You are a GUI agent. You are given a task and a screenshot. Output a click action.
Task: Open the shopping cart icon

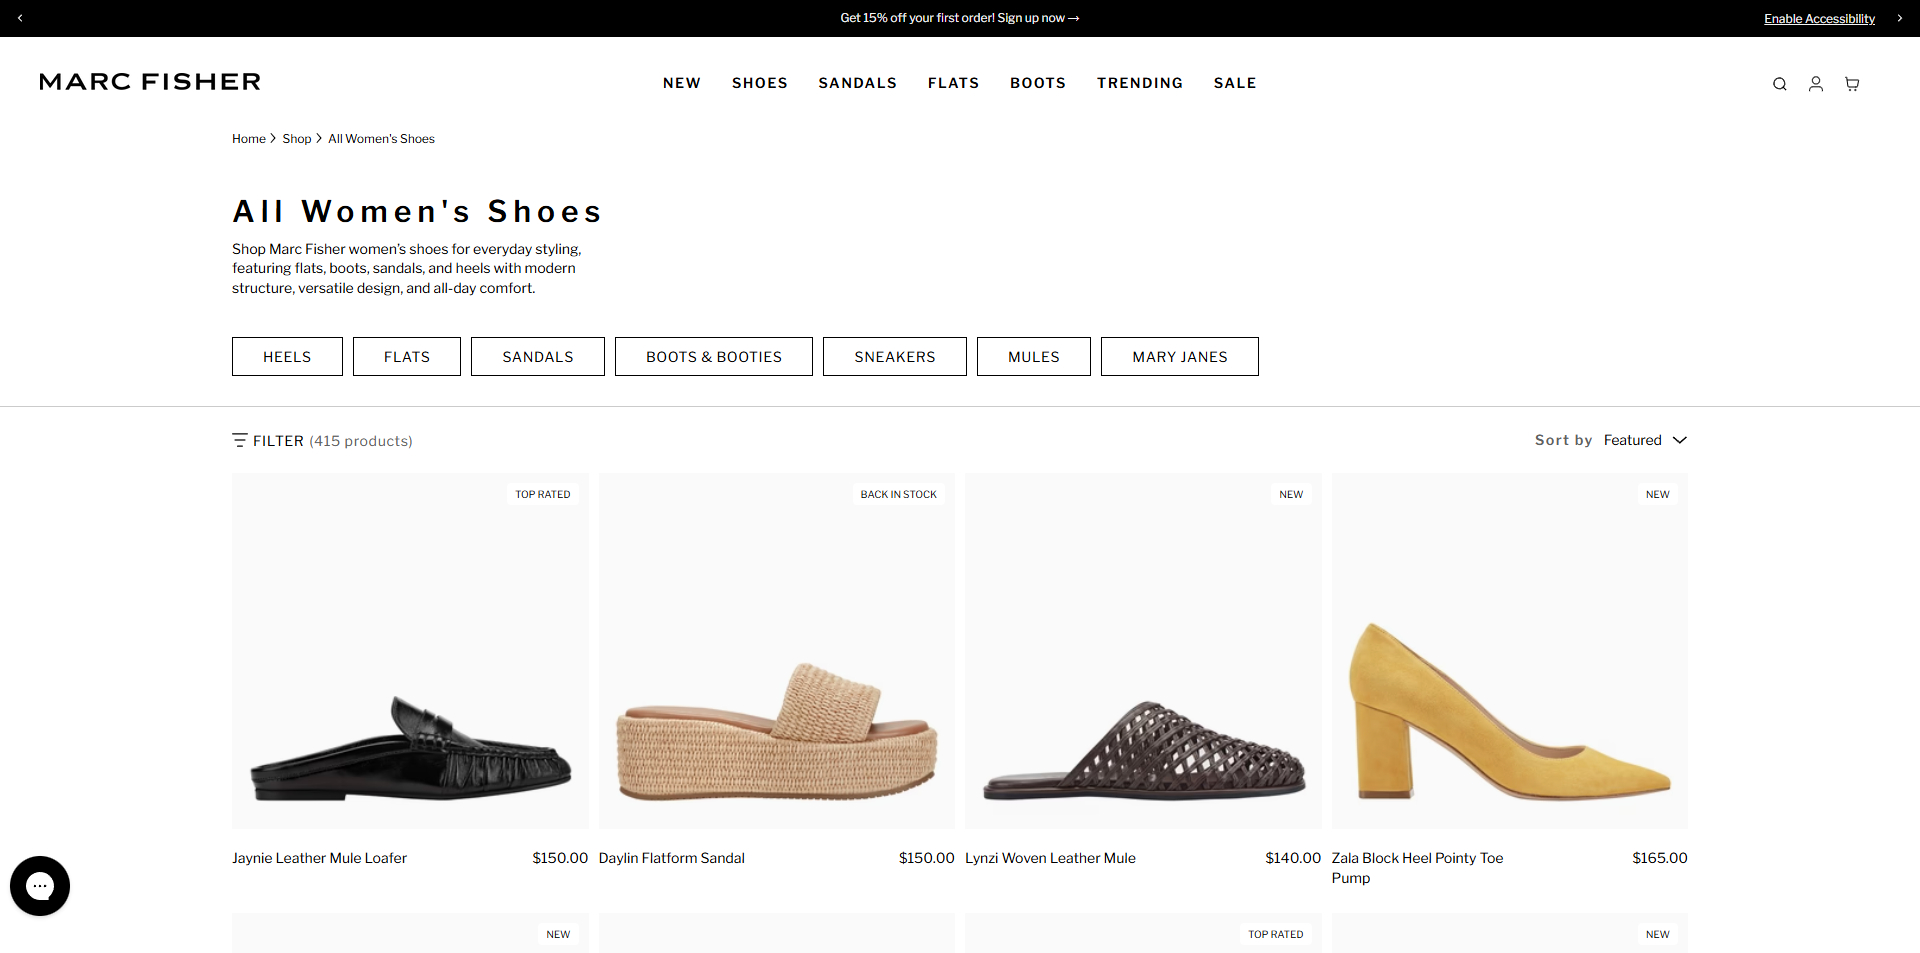click(1851, 84)
